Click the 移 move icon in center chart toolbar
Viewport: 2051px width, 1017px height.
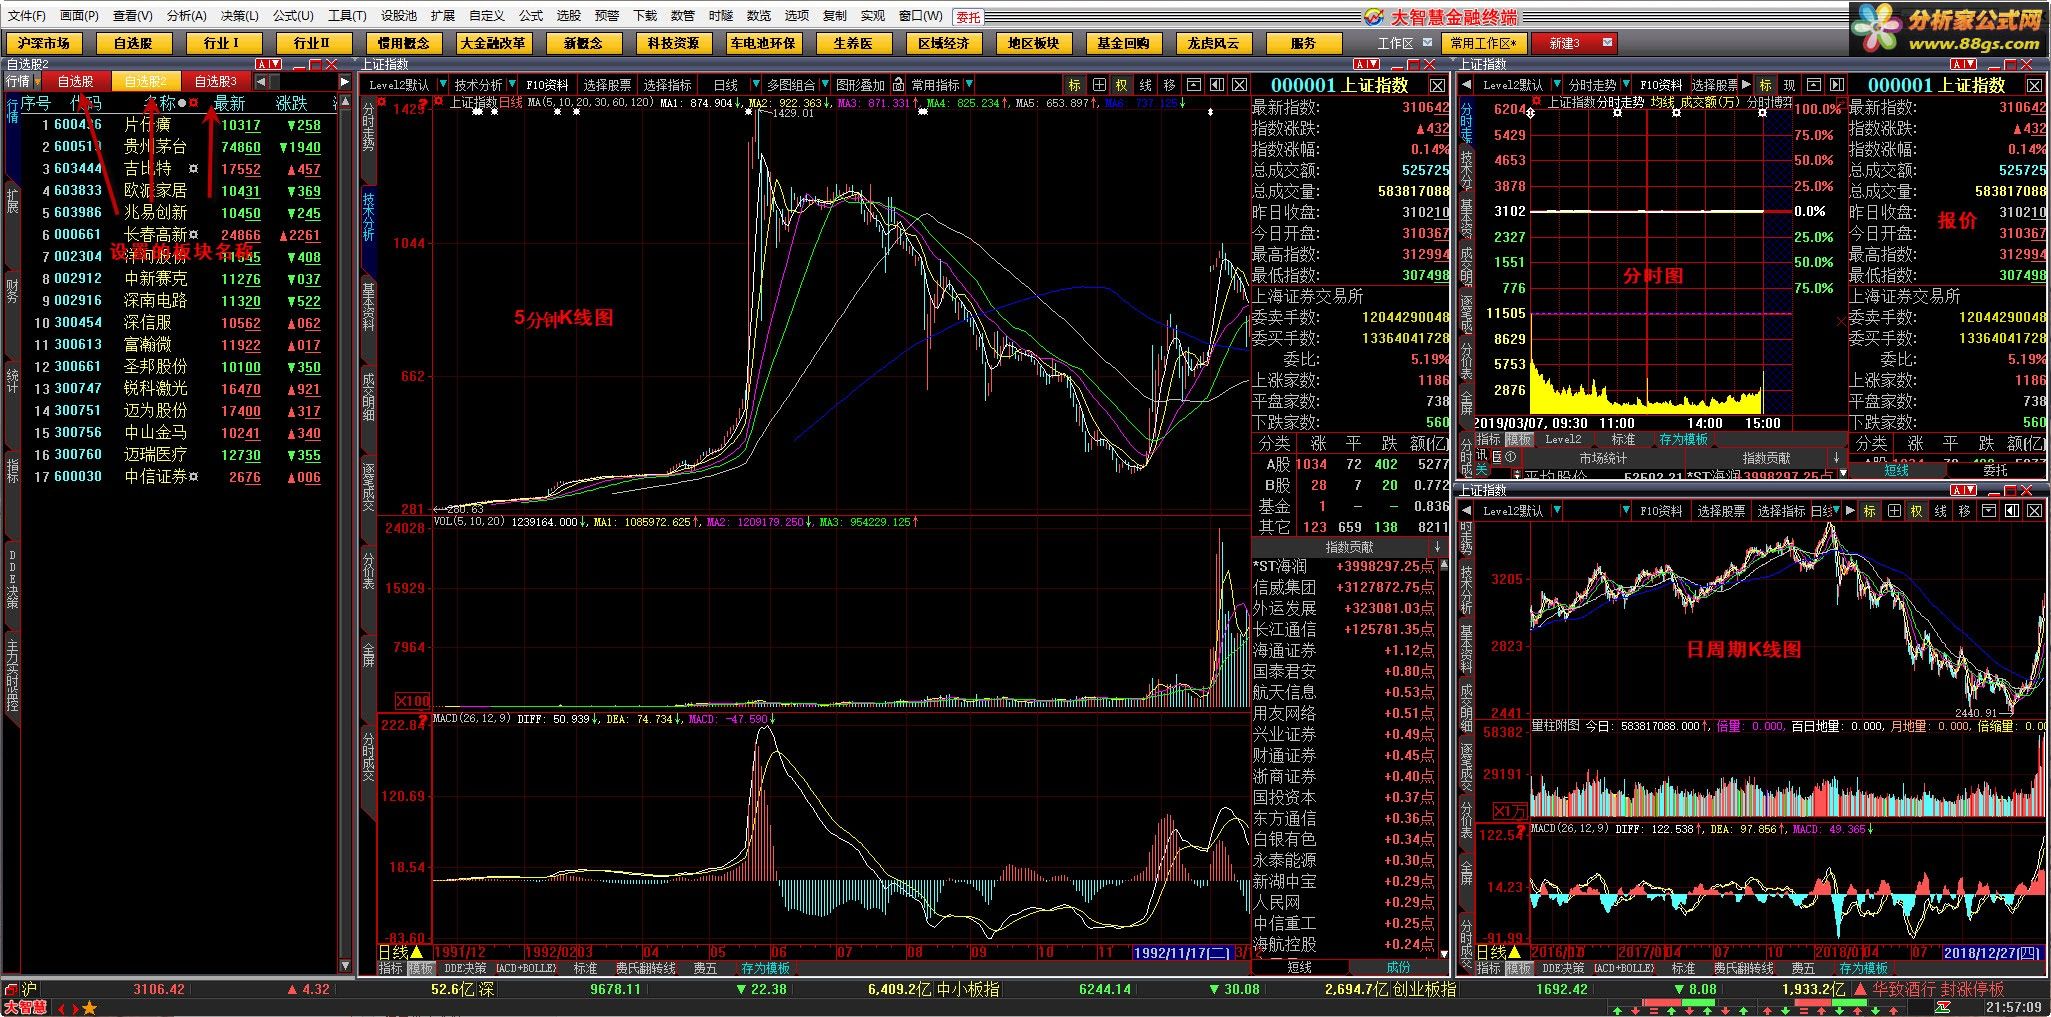coord(1169,85)
